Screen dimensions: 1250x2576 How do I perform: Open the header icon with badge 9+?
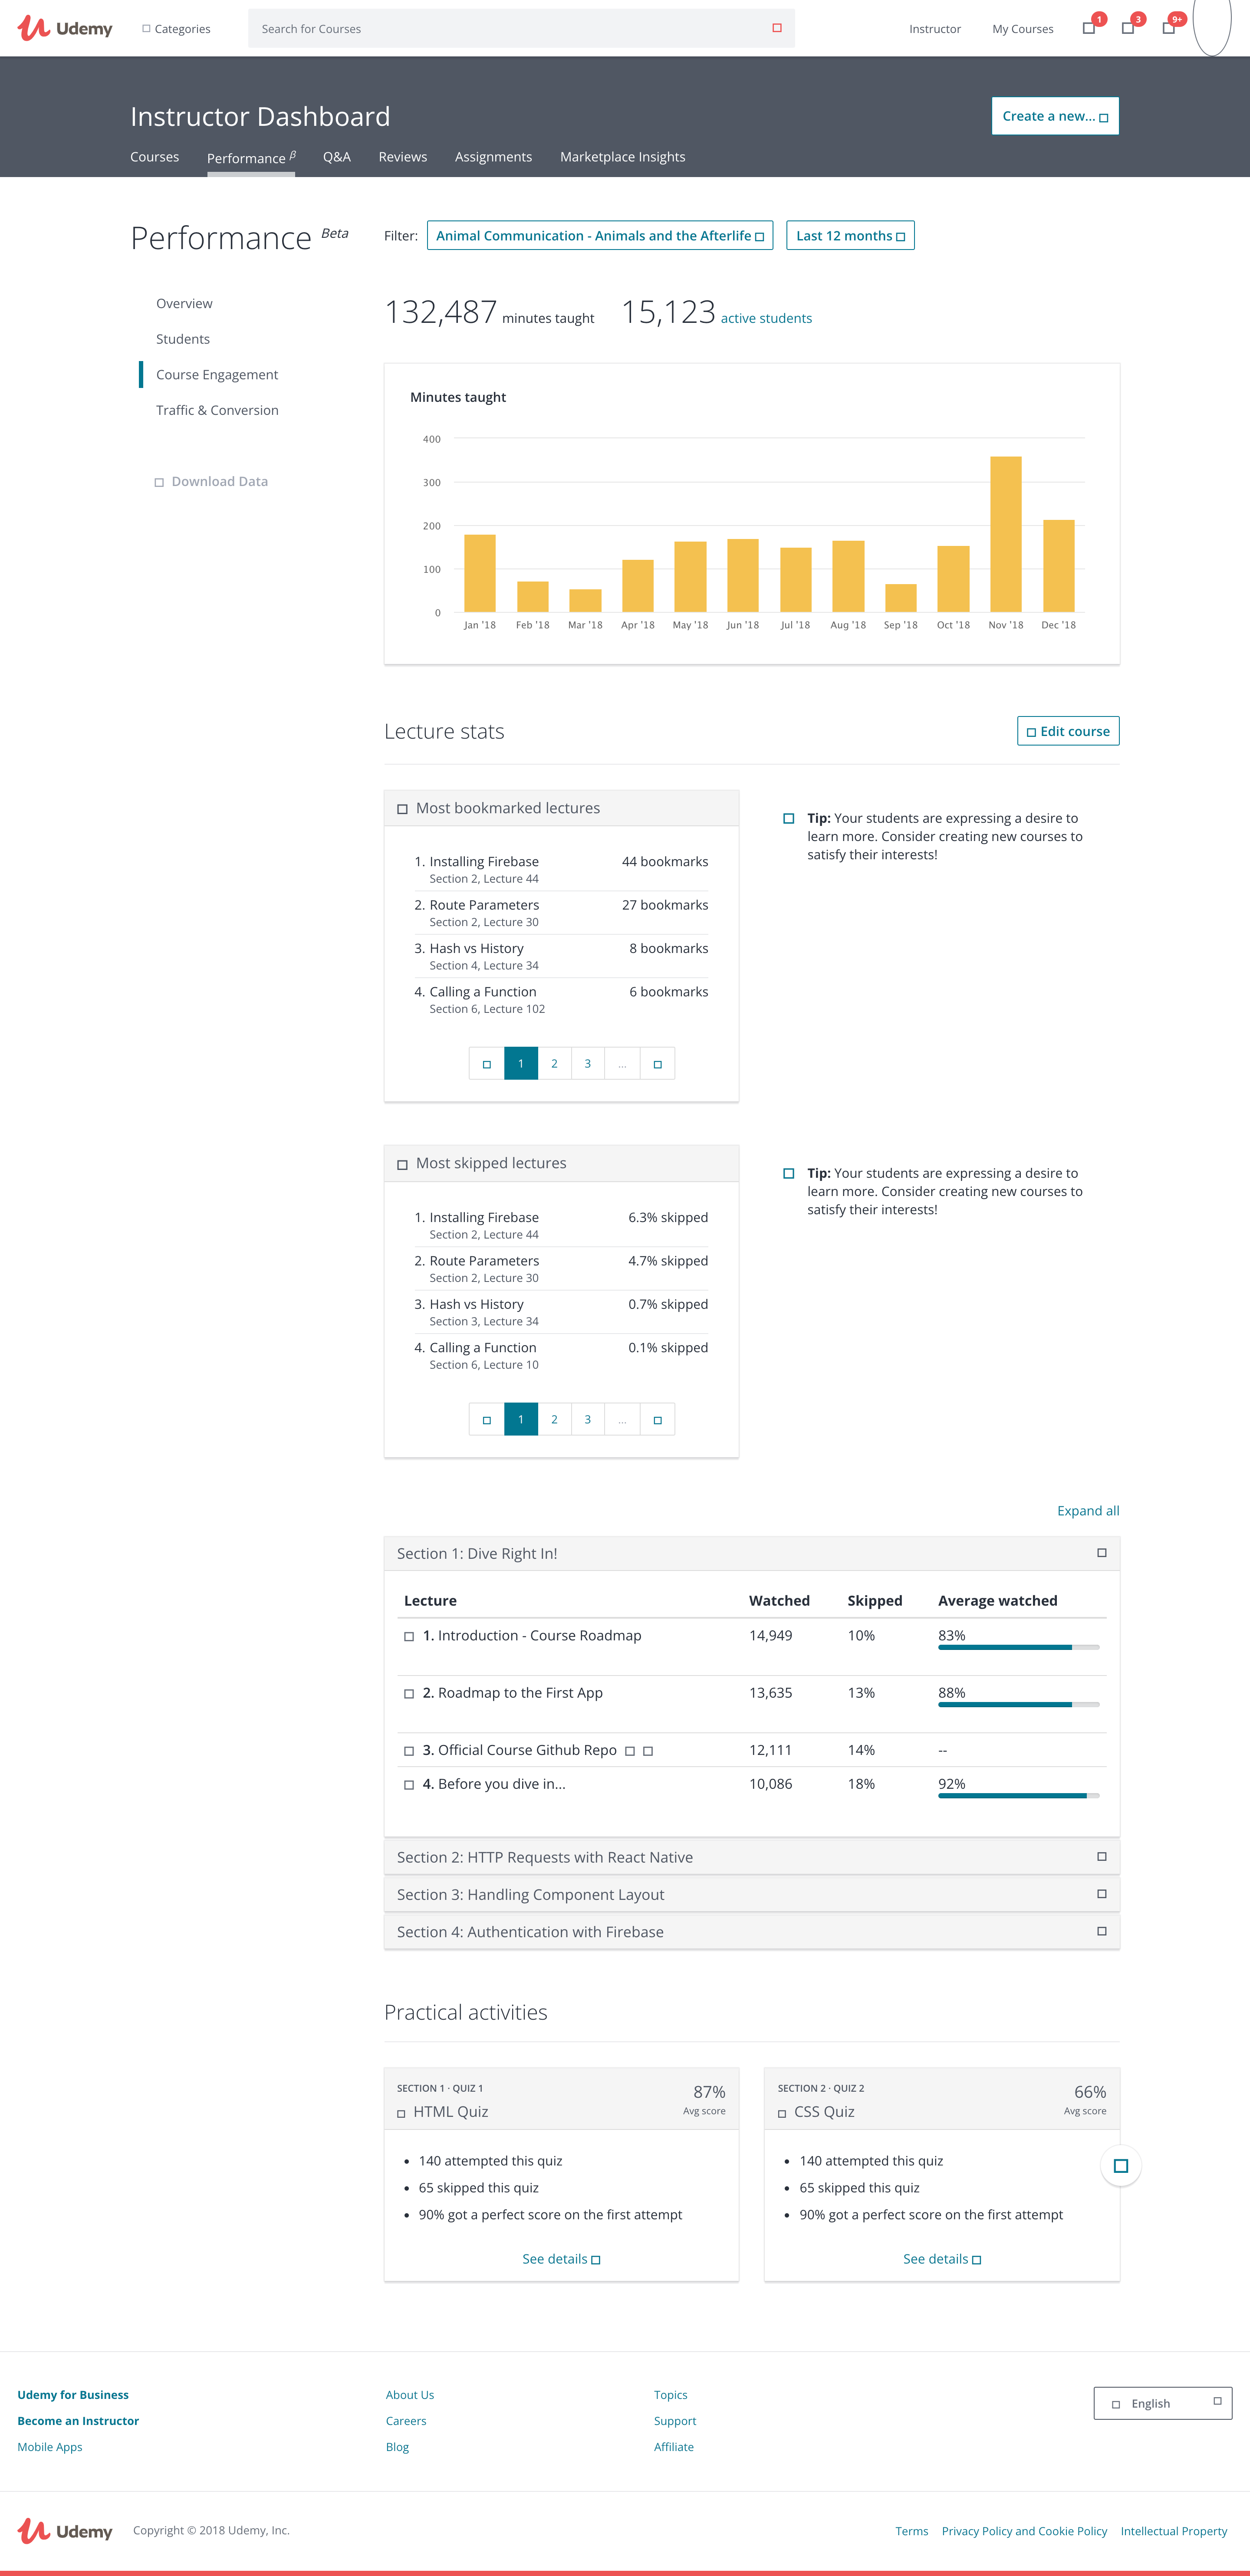[x=1168, y=28]
